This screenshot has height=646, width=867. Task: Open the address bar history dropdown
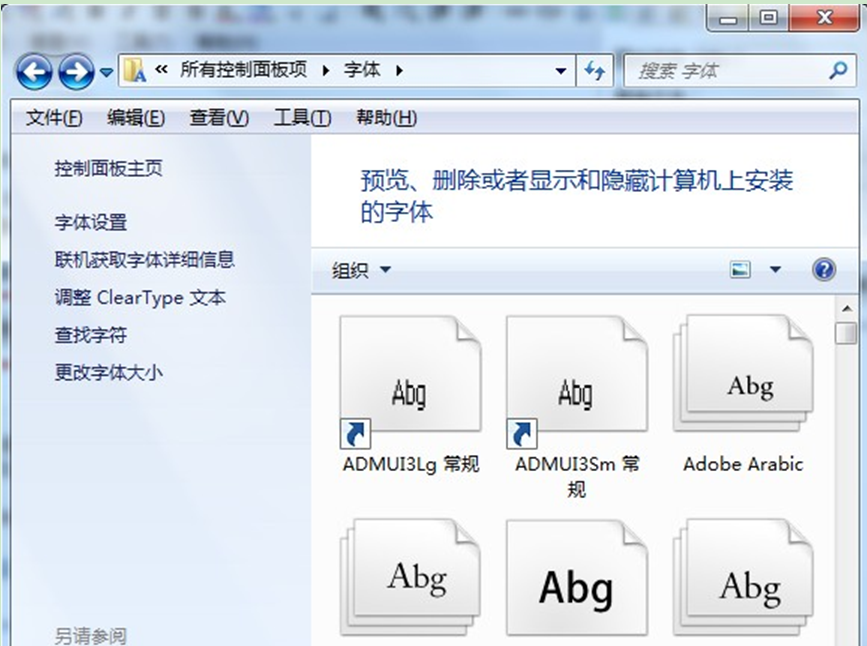561,71
